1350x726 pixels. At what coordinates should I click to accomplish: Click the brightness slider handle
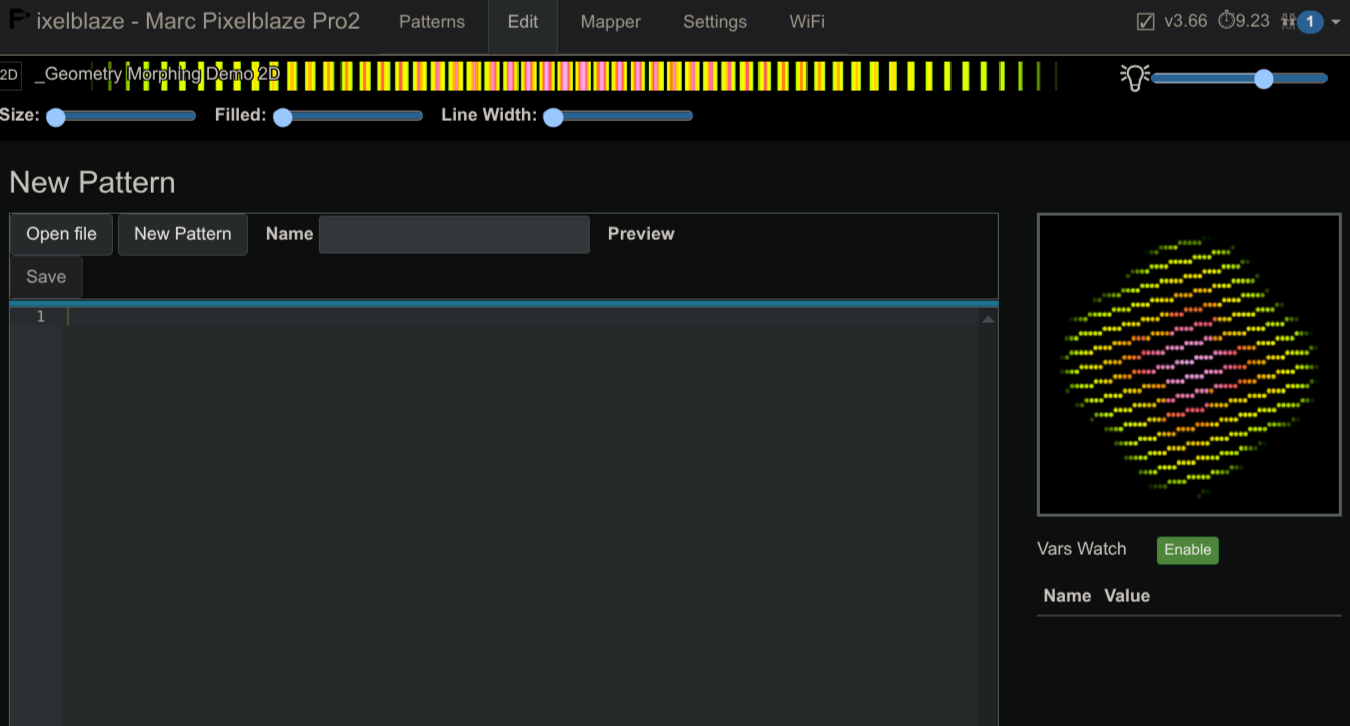coord(1264,79)
